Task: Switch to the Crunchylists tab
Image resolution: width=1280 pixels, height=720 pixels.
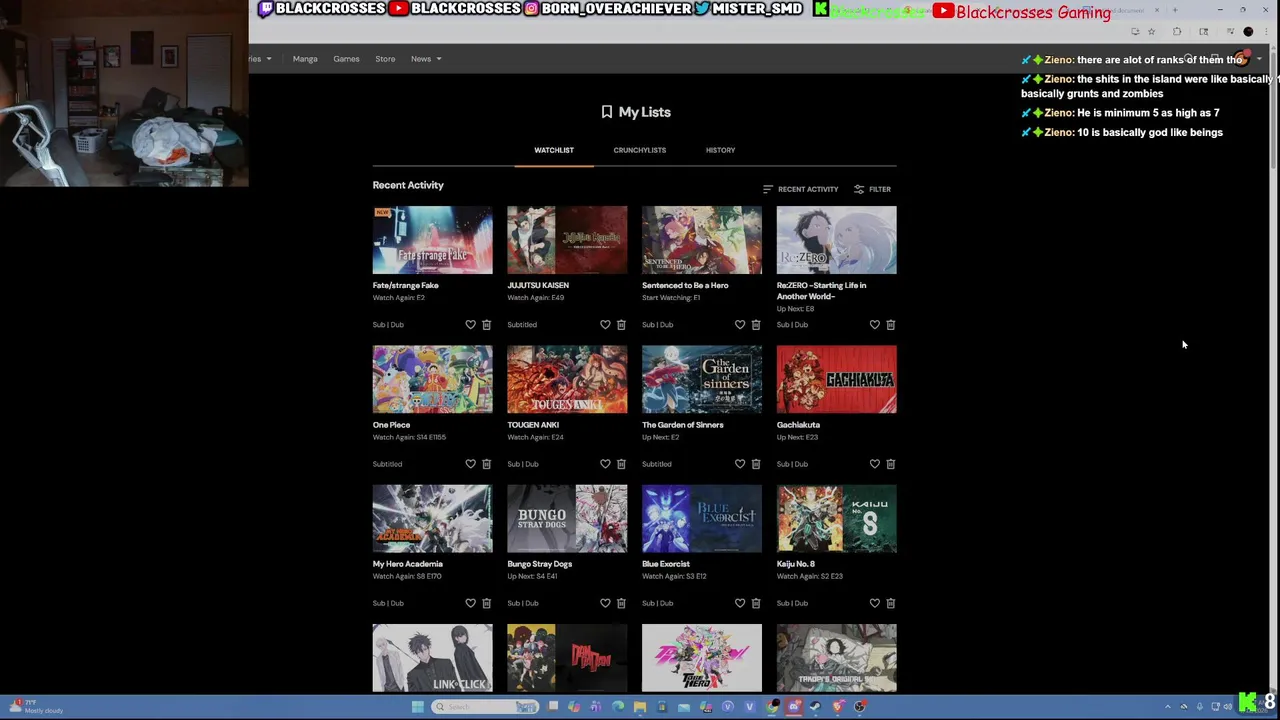Action: [x=640, y=150]
